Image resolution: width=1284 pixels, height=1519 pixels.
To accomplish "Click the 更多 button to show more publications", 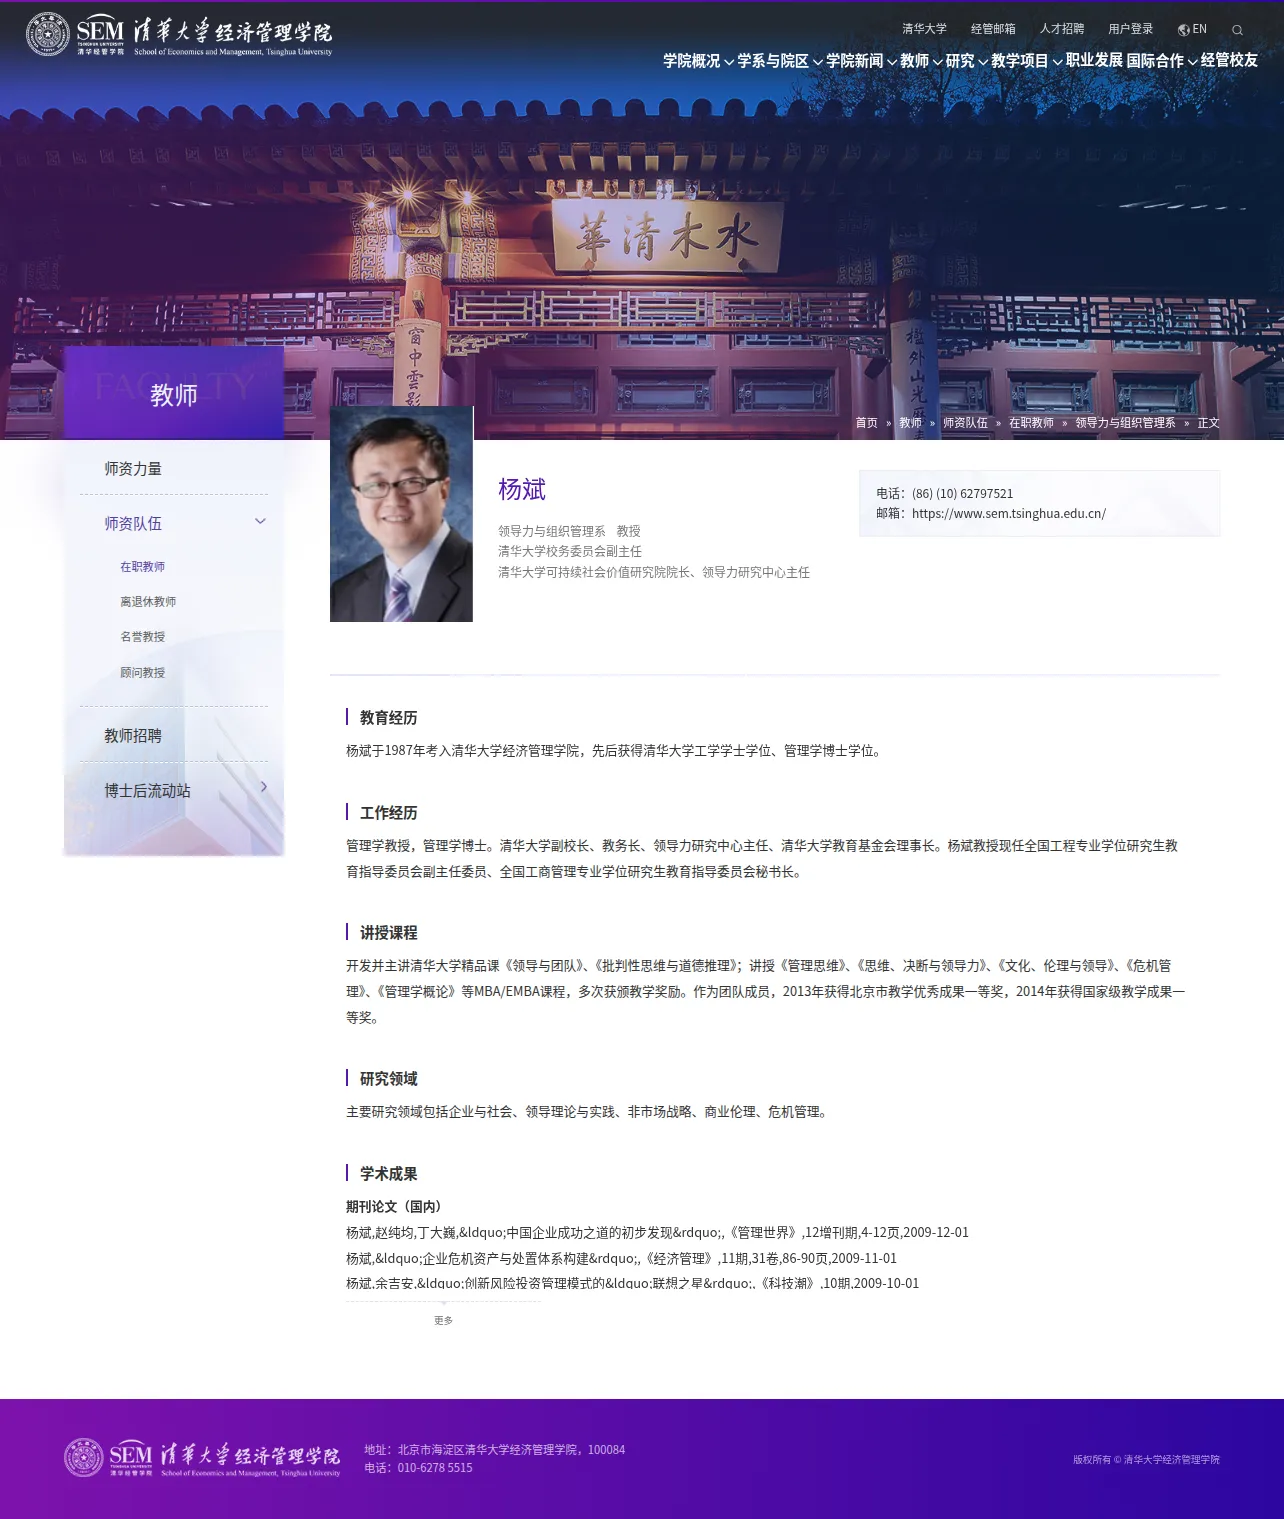I will 443,1321.
